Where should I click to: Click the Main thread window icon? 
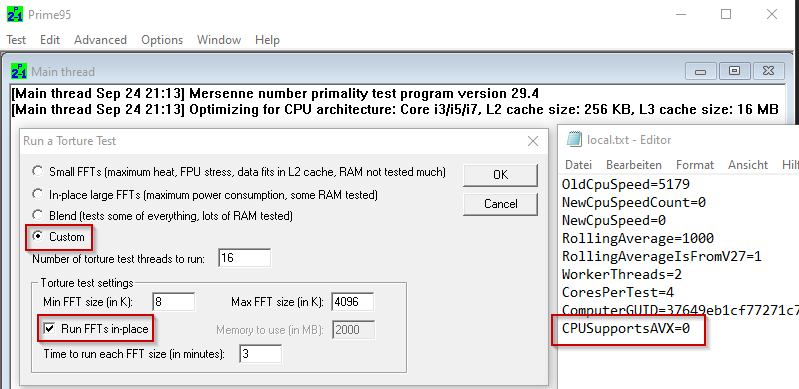tap(19, 71)
